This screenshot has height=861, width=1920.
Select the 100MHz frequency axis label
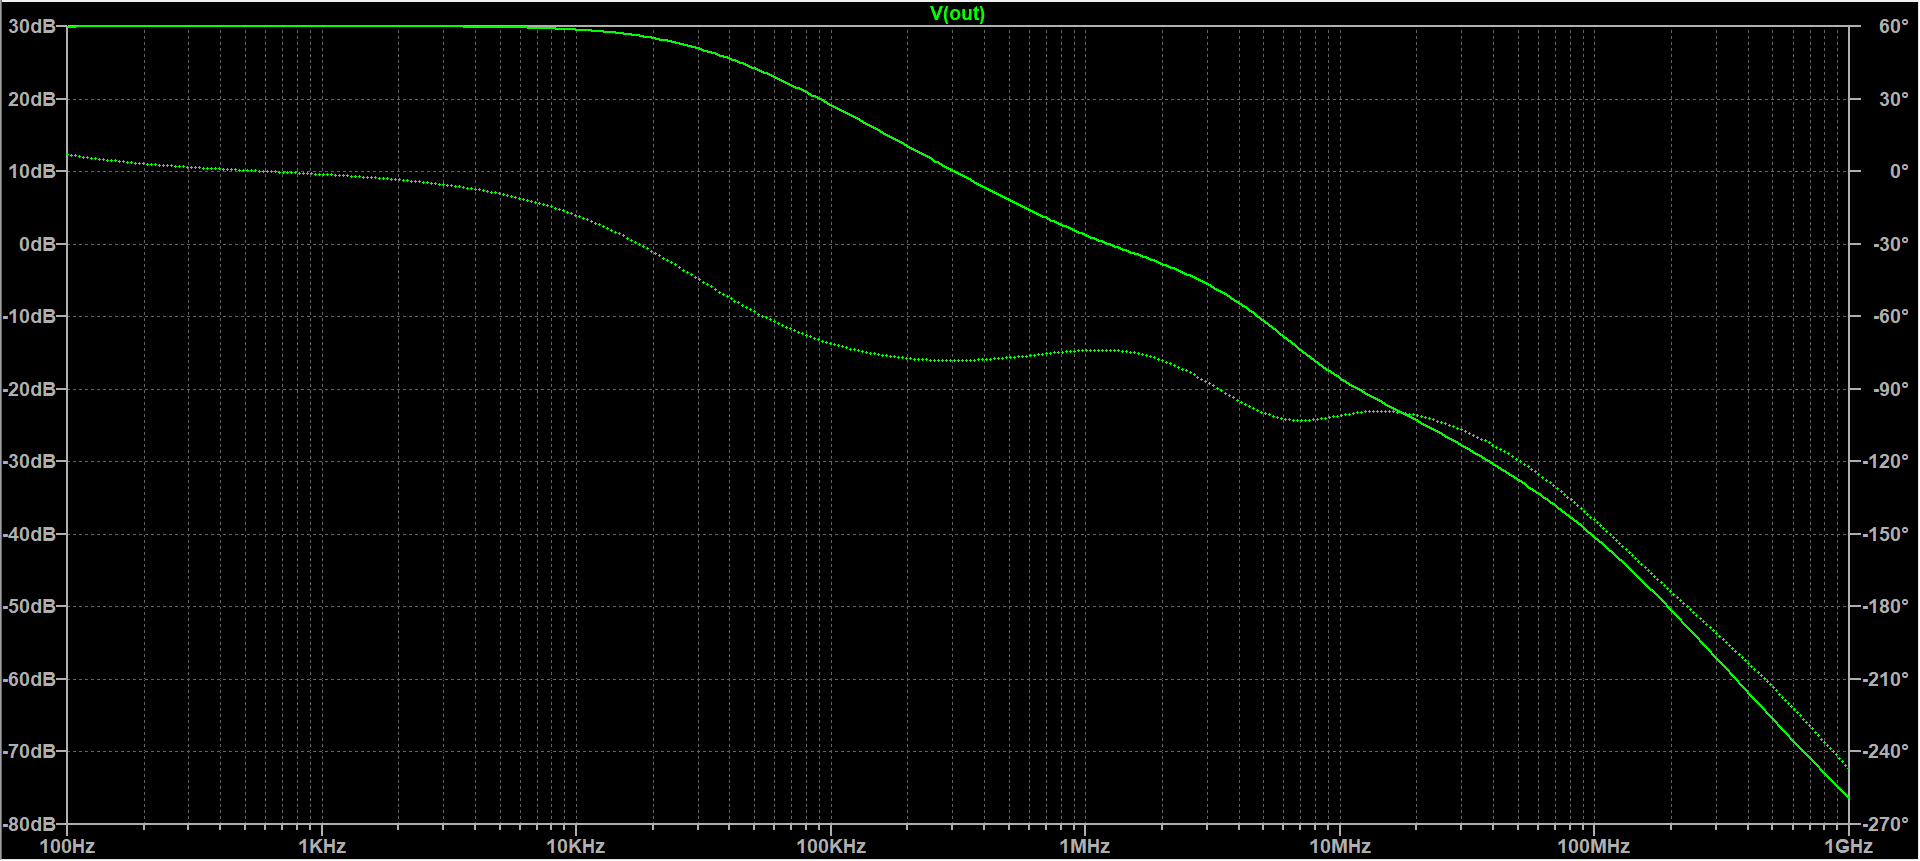click(x=1594, y=847)
